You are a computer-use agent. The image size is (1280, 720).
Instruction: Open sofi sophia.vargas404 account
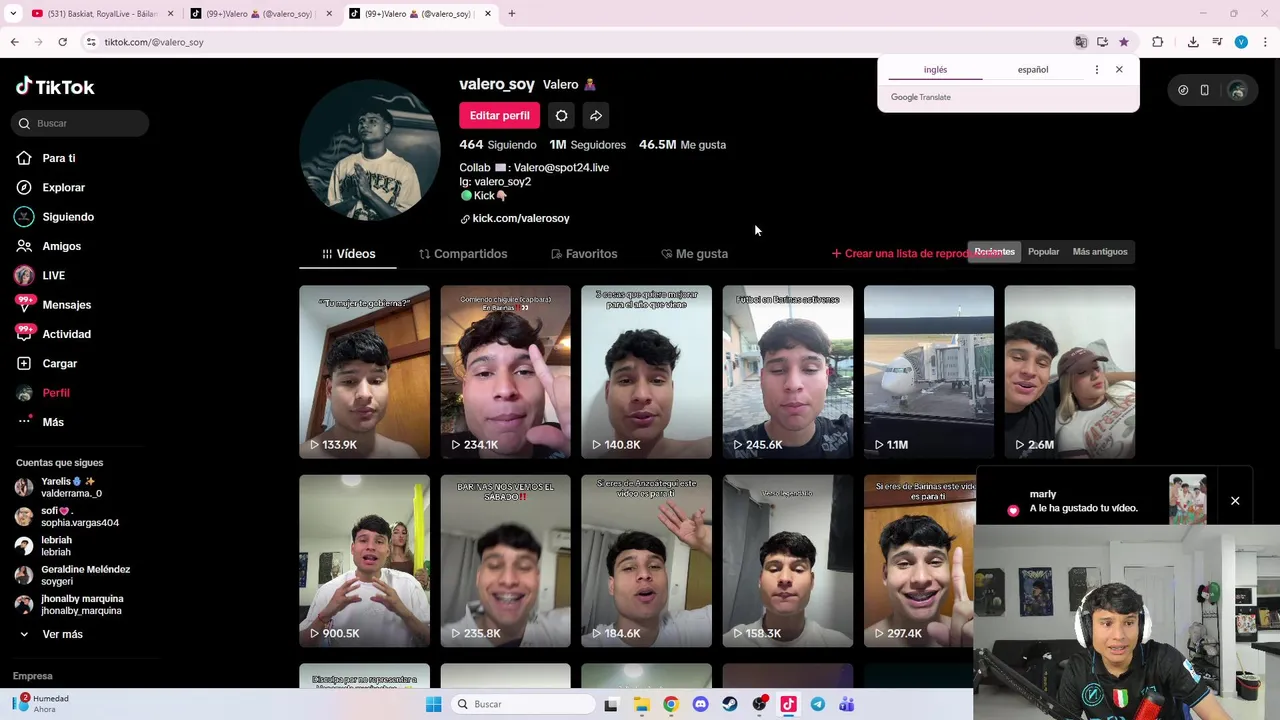click(66, 517)
